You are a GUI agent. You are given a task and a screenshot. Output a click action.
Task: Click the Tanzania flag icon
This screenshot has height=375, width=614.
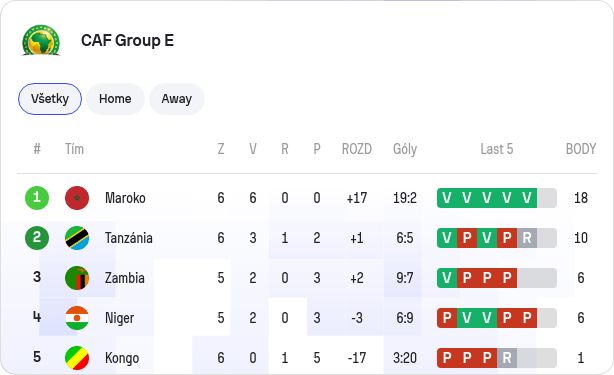(77, 238)
